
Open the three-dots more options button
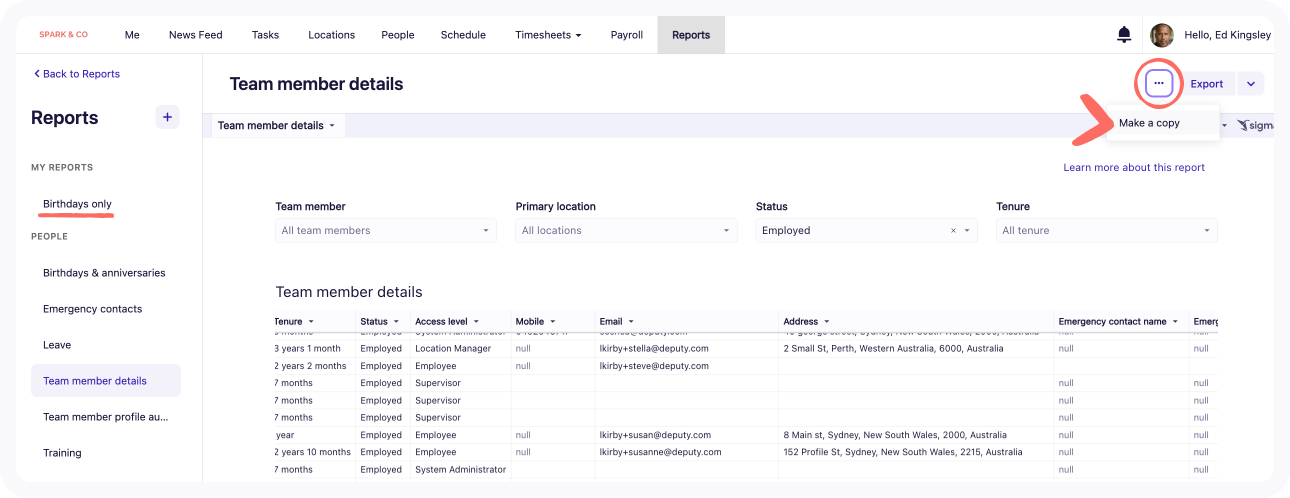(1159, 84)
